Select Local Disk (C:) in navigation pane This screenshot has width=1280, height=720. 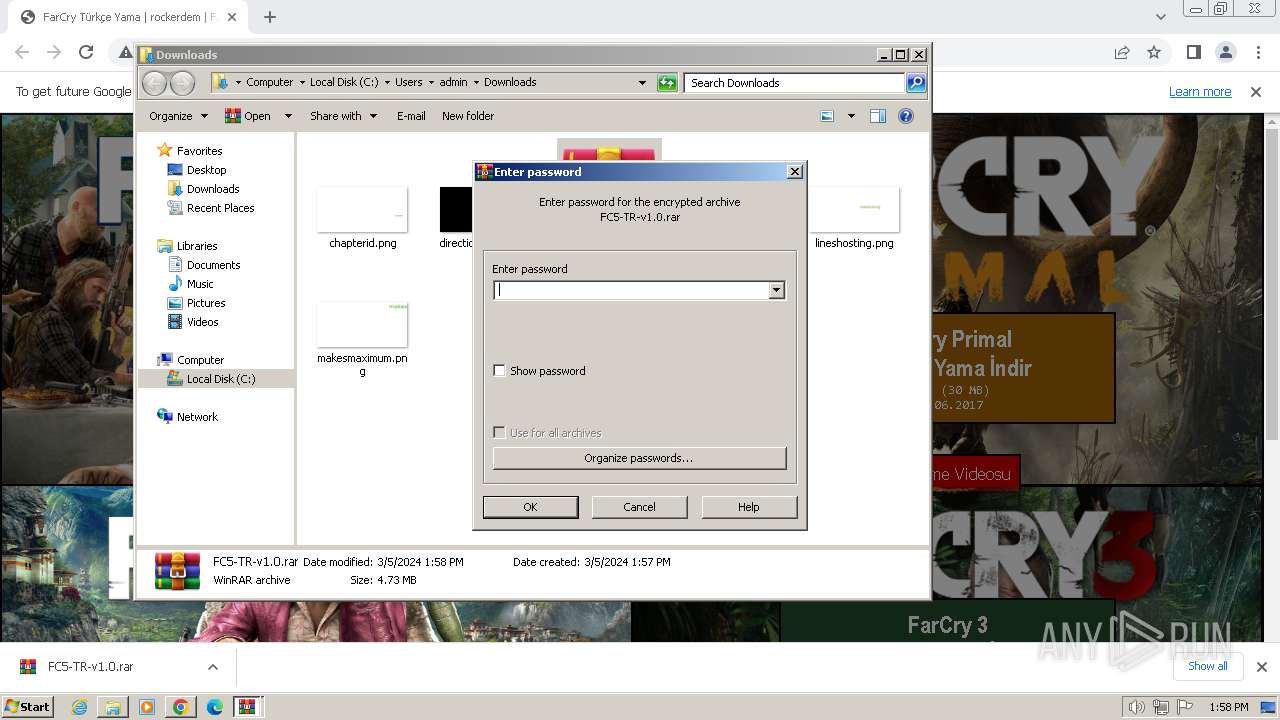coord(220,379)
